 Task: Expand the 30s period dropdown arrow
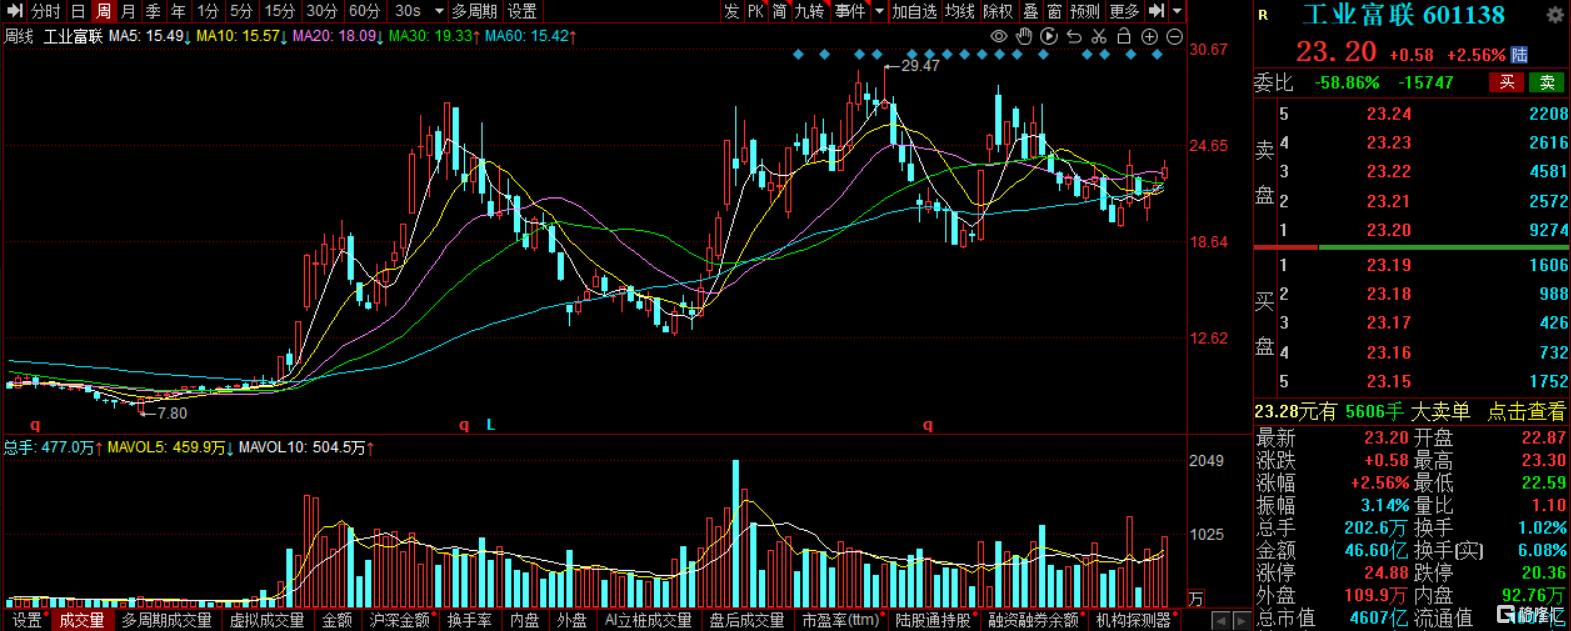438,12
